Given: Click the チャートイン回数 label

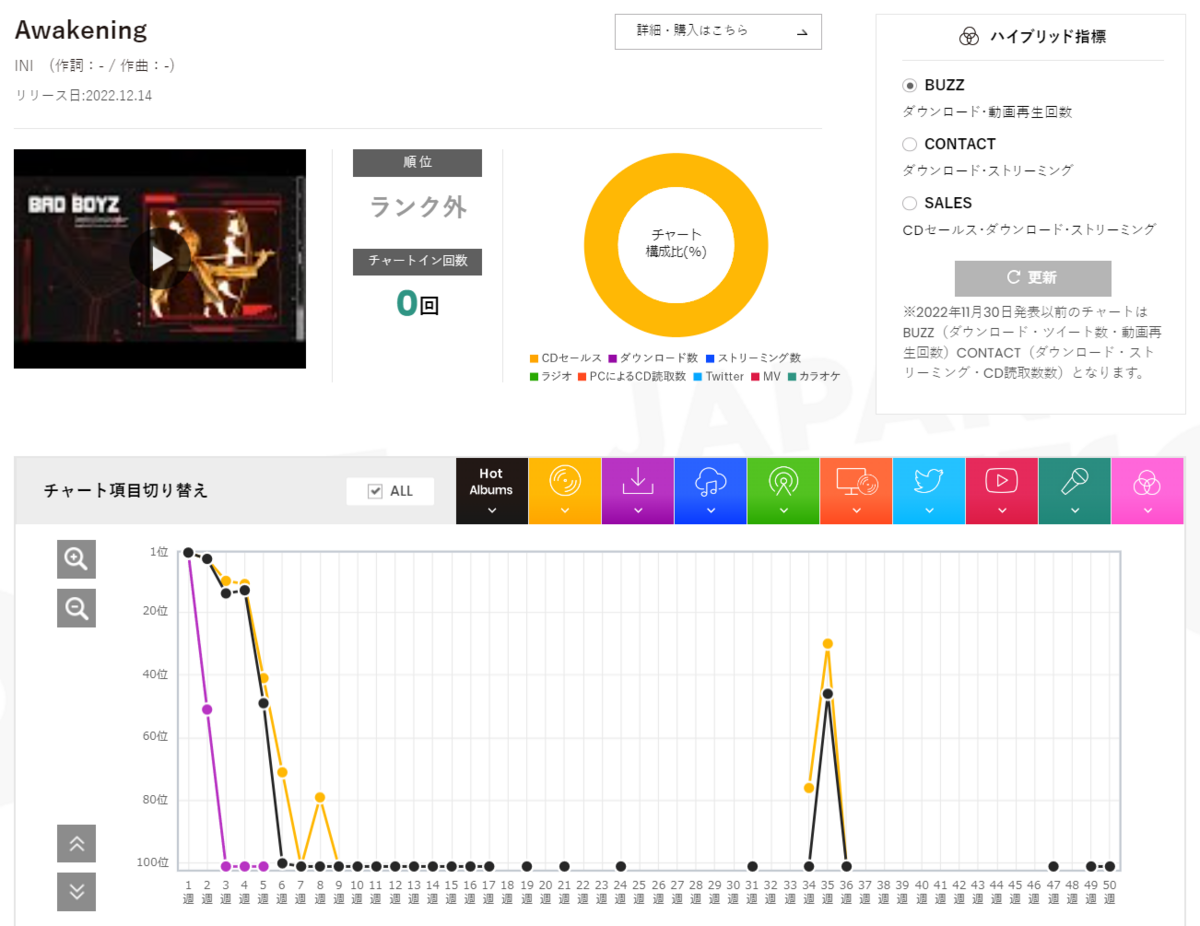Looking at the screenshot, I should [417, 261].
